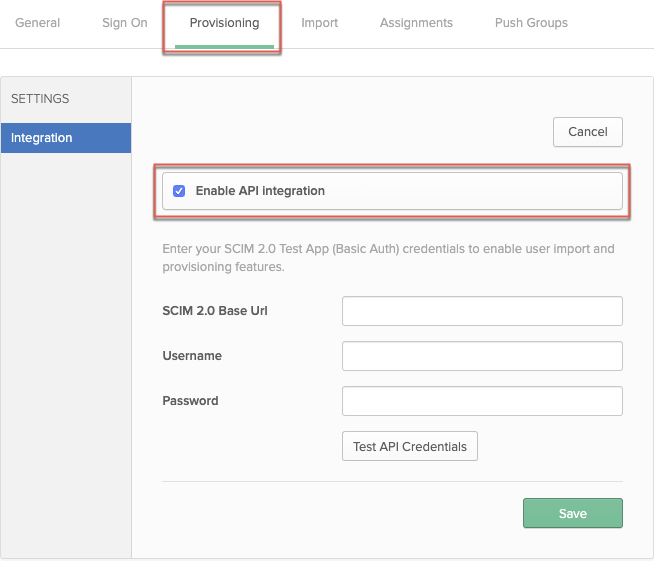Click into the Password input field
The image size is (654, 561).
482,401
